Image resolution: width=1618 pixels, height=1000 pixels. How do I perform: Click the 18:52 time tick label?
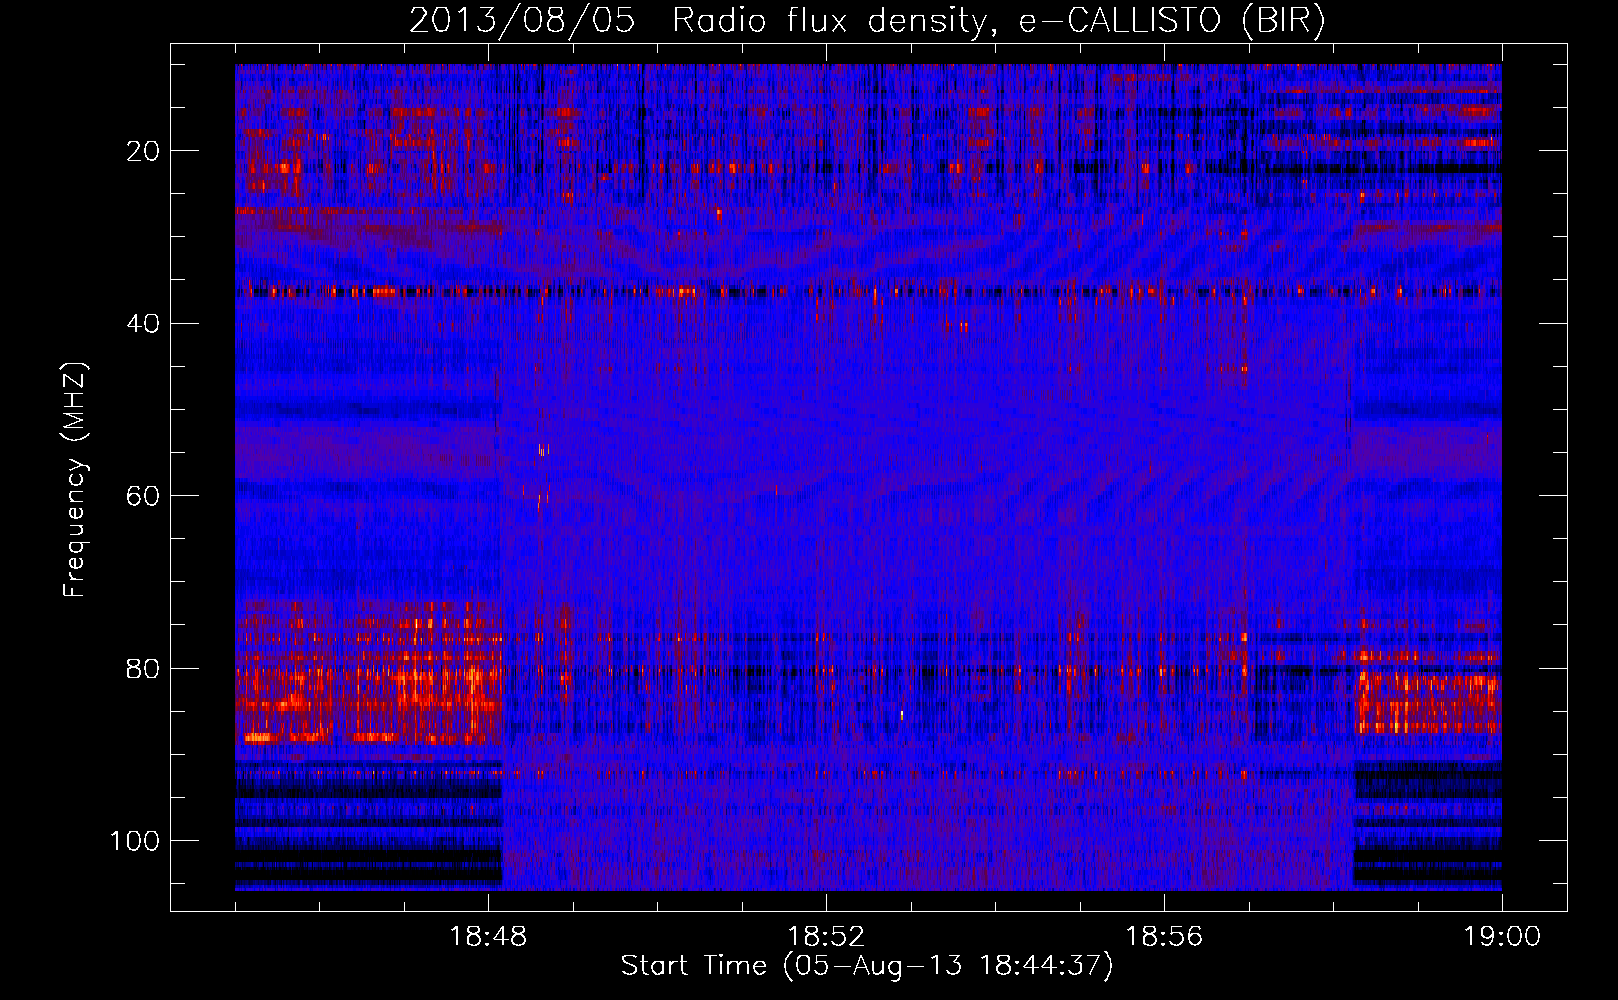coord(826,937)
